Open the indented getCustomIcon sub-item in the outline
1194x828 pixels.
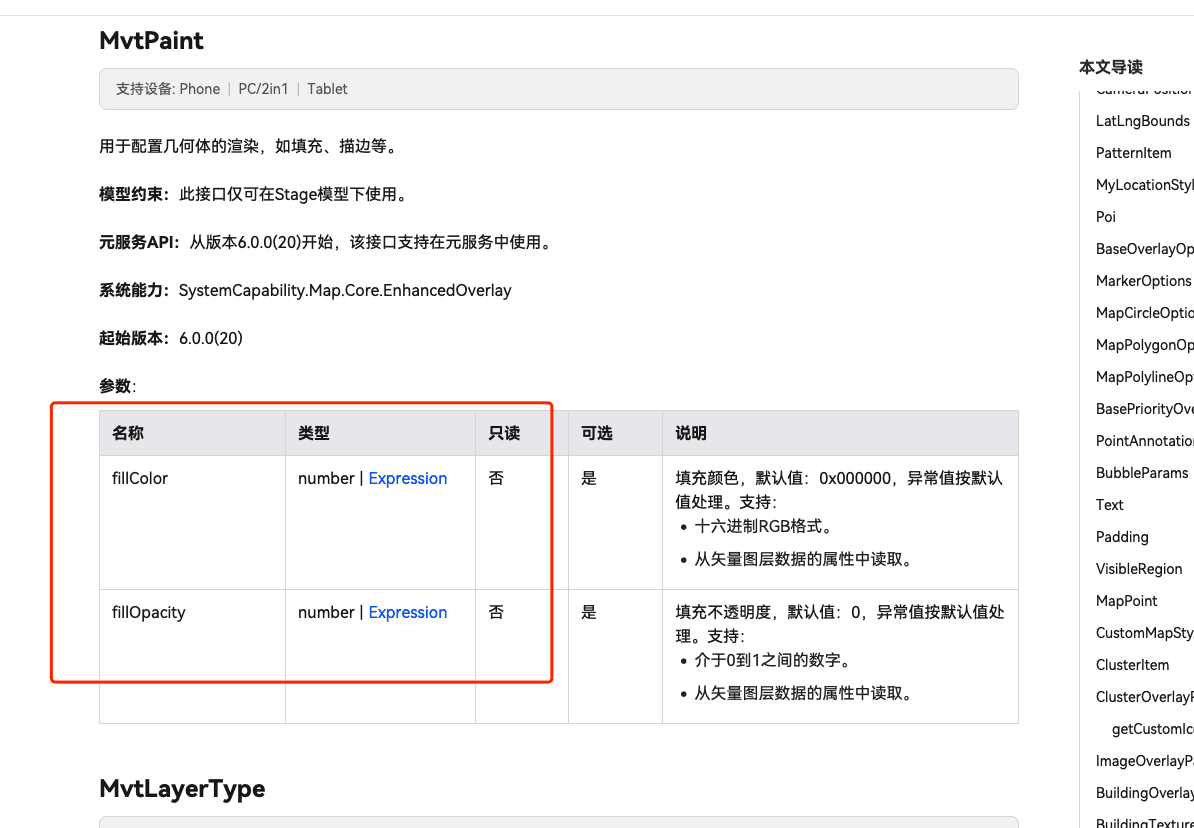coord(1152,729)
